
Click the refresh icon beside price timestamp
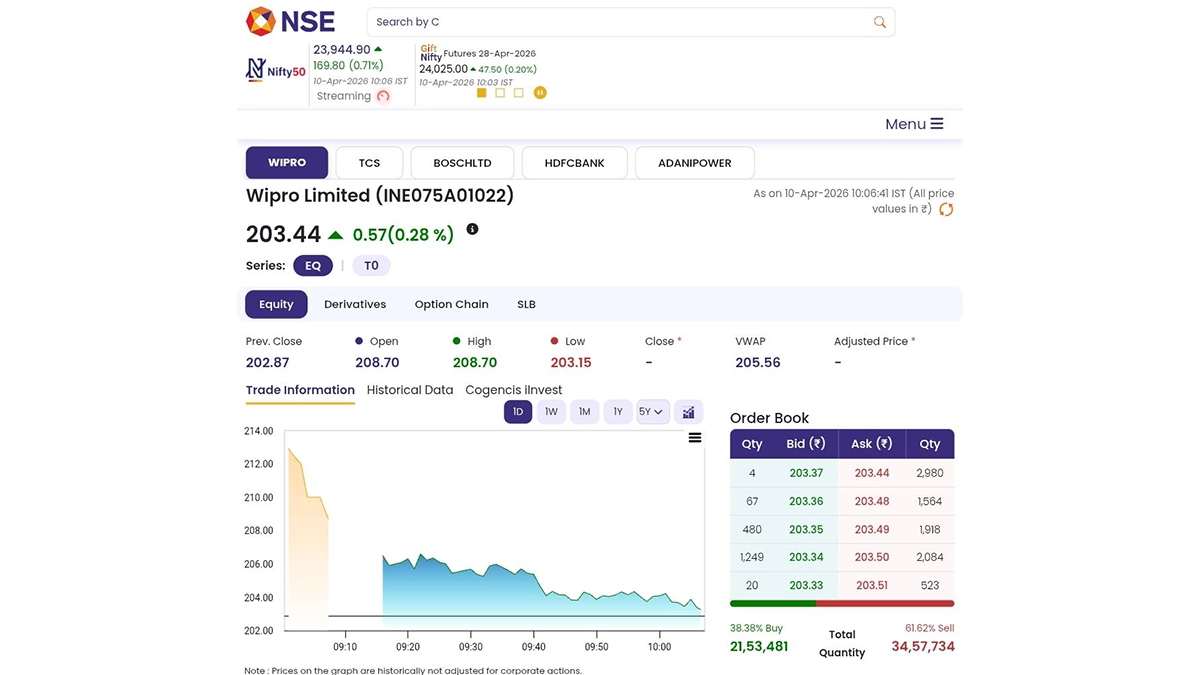point(945,209)
